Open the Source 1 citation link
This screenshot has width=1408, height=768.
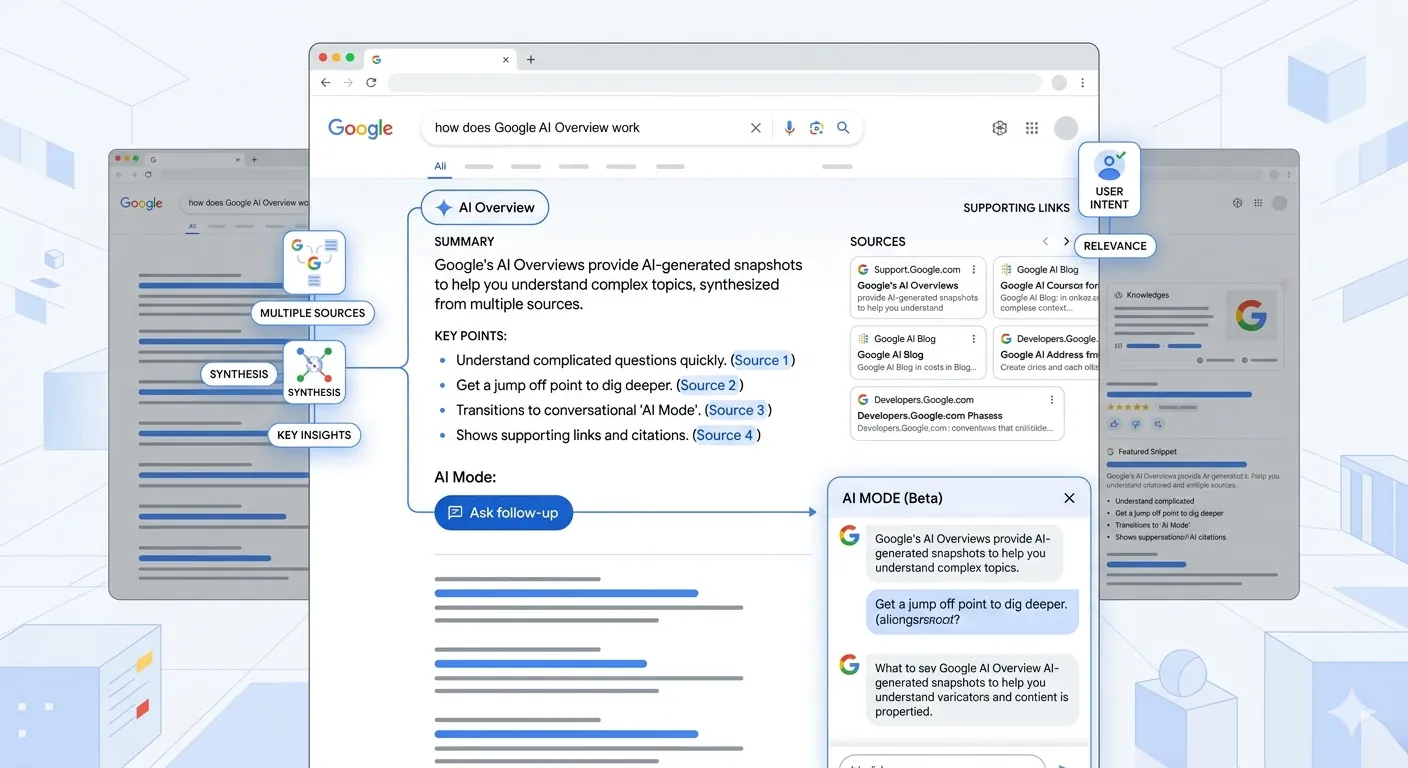(762, 360)
